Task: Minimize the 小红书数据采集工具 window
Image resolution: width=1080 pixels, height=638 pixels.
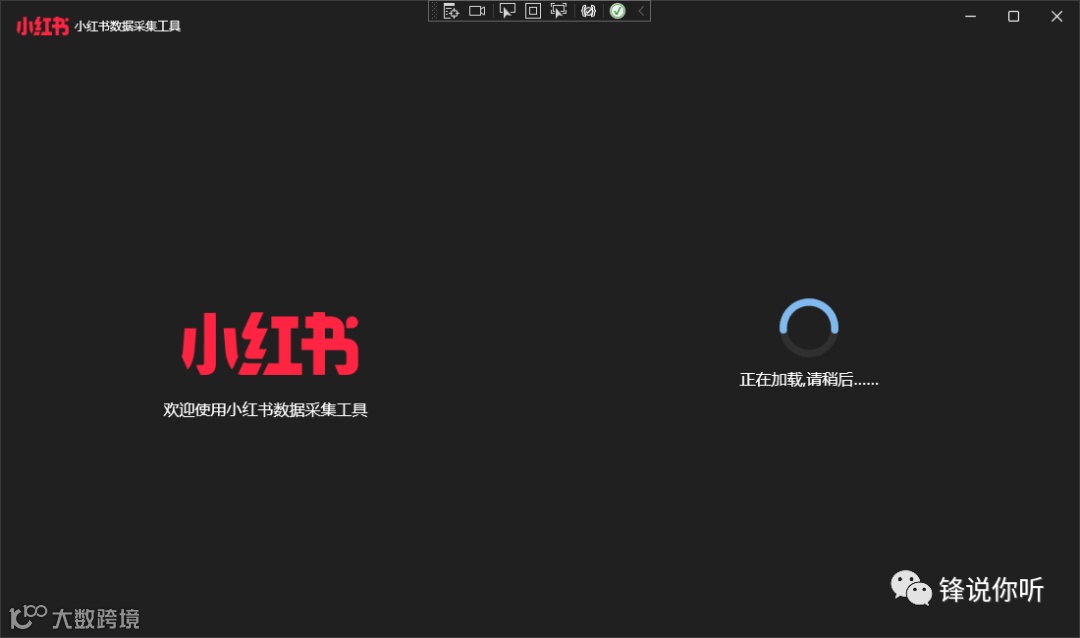Action: click(970, 16)
